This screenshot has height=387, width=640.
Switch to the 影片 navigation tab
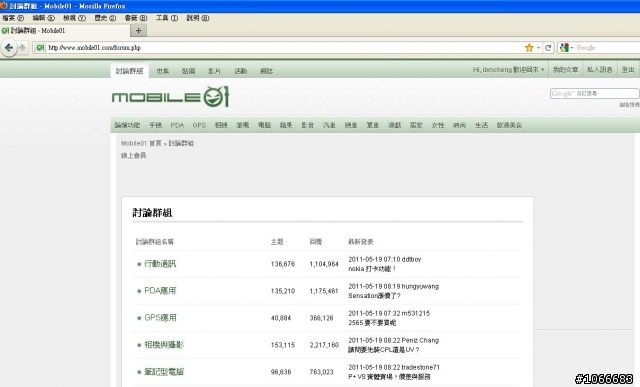coord(214,71)
